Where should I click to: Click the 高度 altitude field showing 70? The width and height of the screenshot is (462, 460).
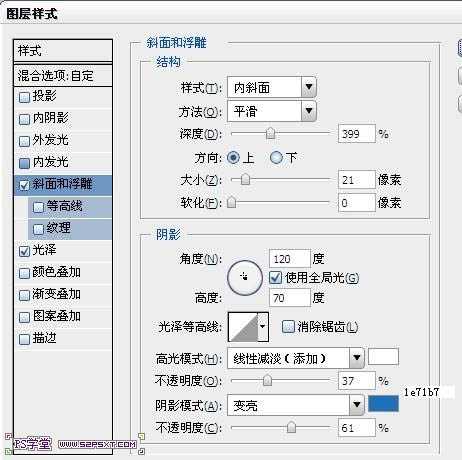290,298
